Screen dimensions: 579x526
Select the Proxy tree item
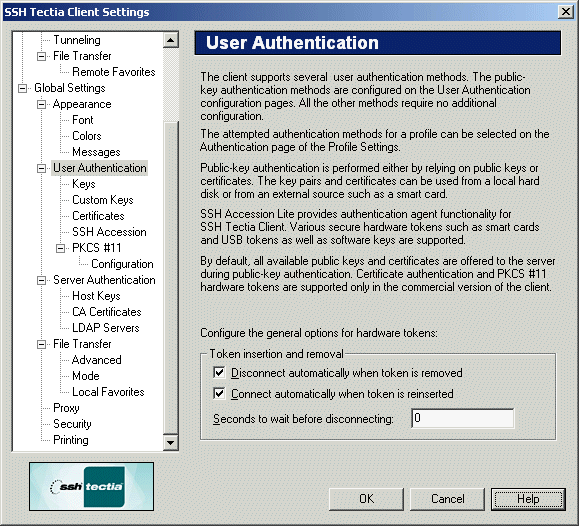click(x=66, y=408)
